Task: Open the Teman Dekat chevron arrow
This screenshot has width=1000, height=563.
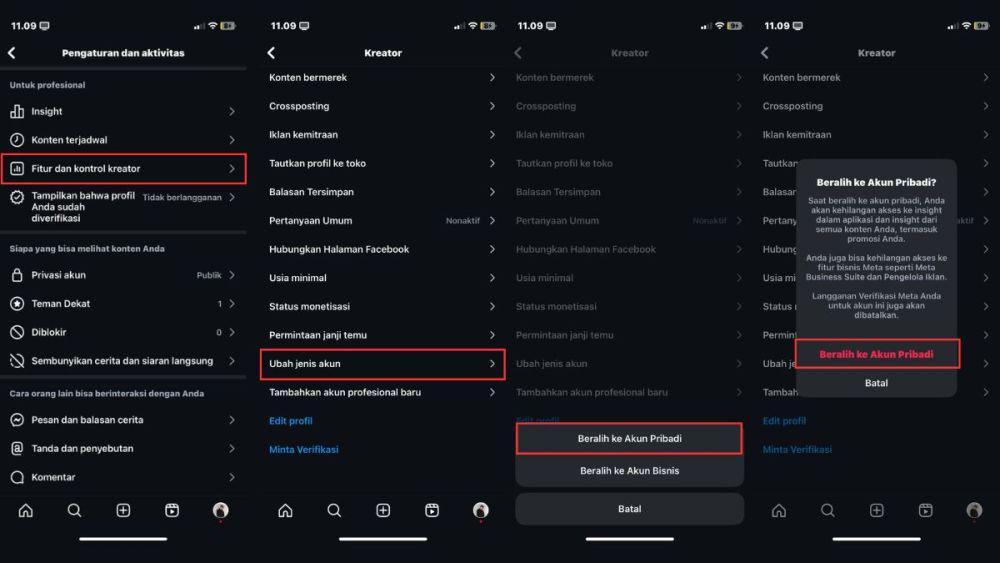Action: 232,304
